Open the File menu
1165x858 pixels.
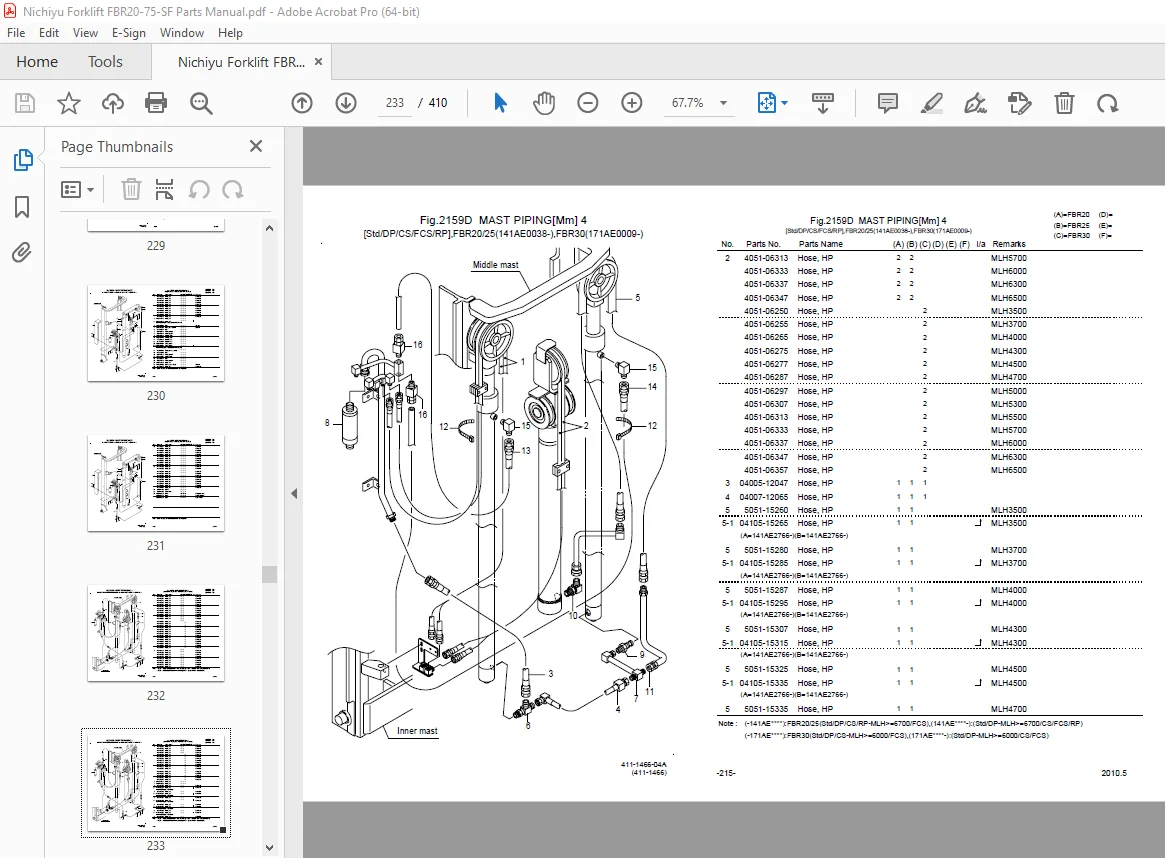pos(16,33)
